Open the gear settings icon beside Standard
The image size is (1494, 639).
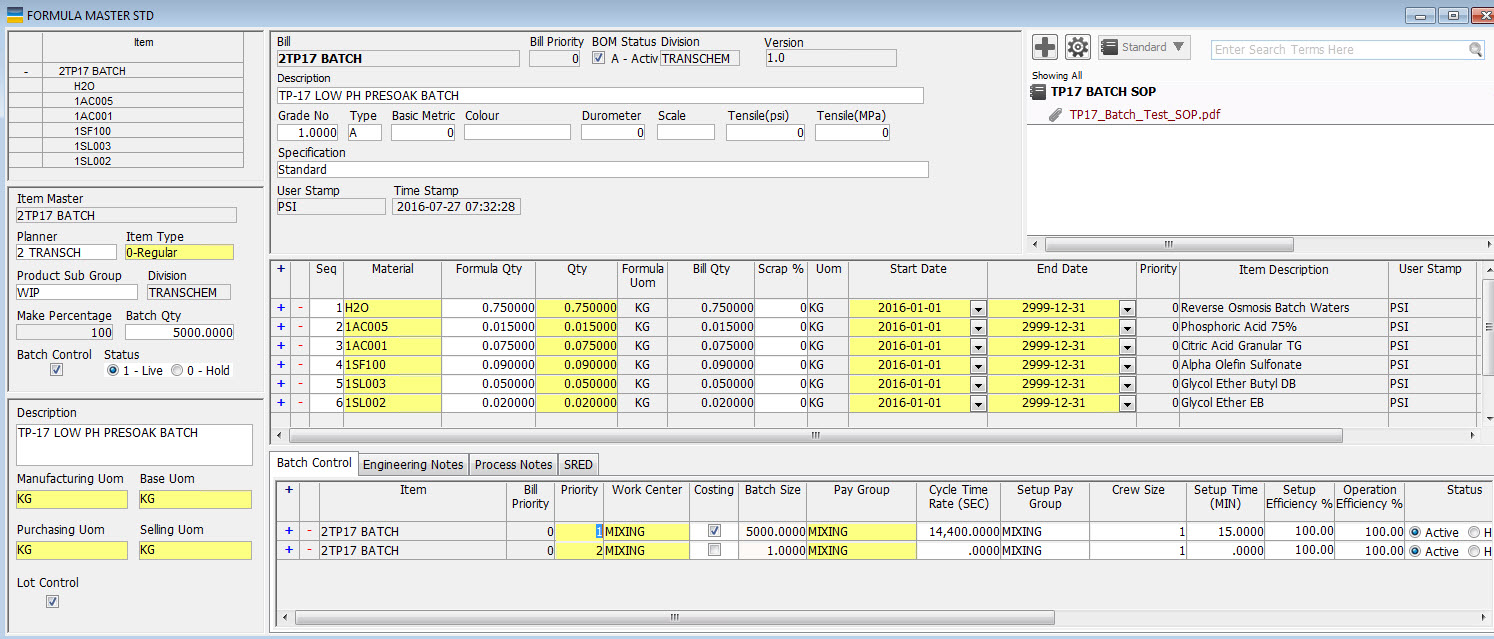point(1077,47)
